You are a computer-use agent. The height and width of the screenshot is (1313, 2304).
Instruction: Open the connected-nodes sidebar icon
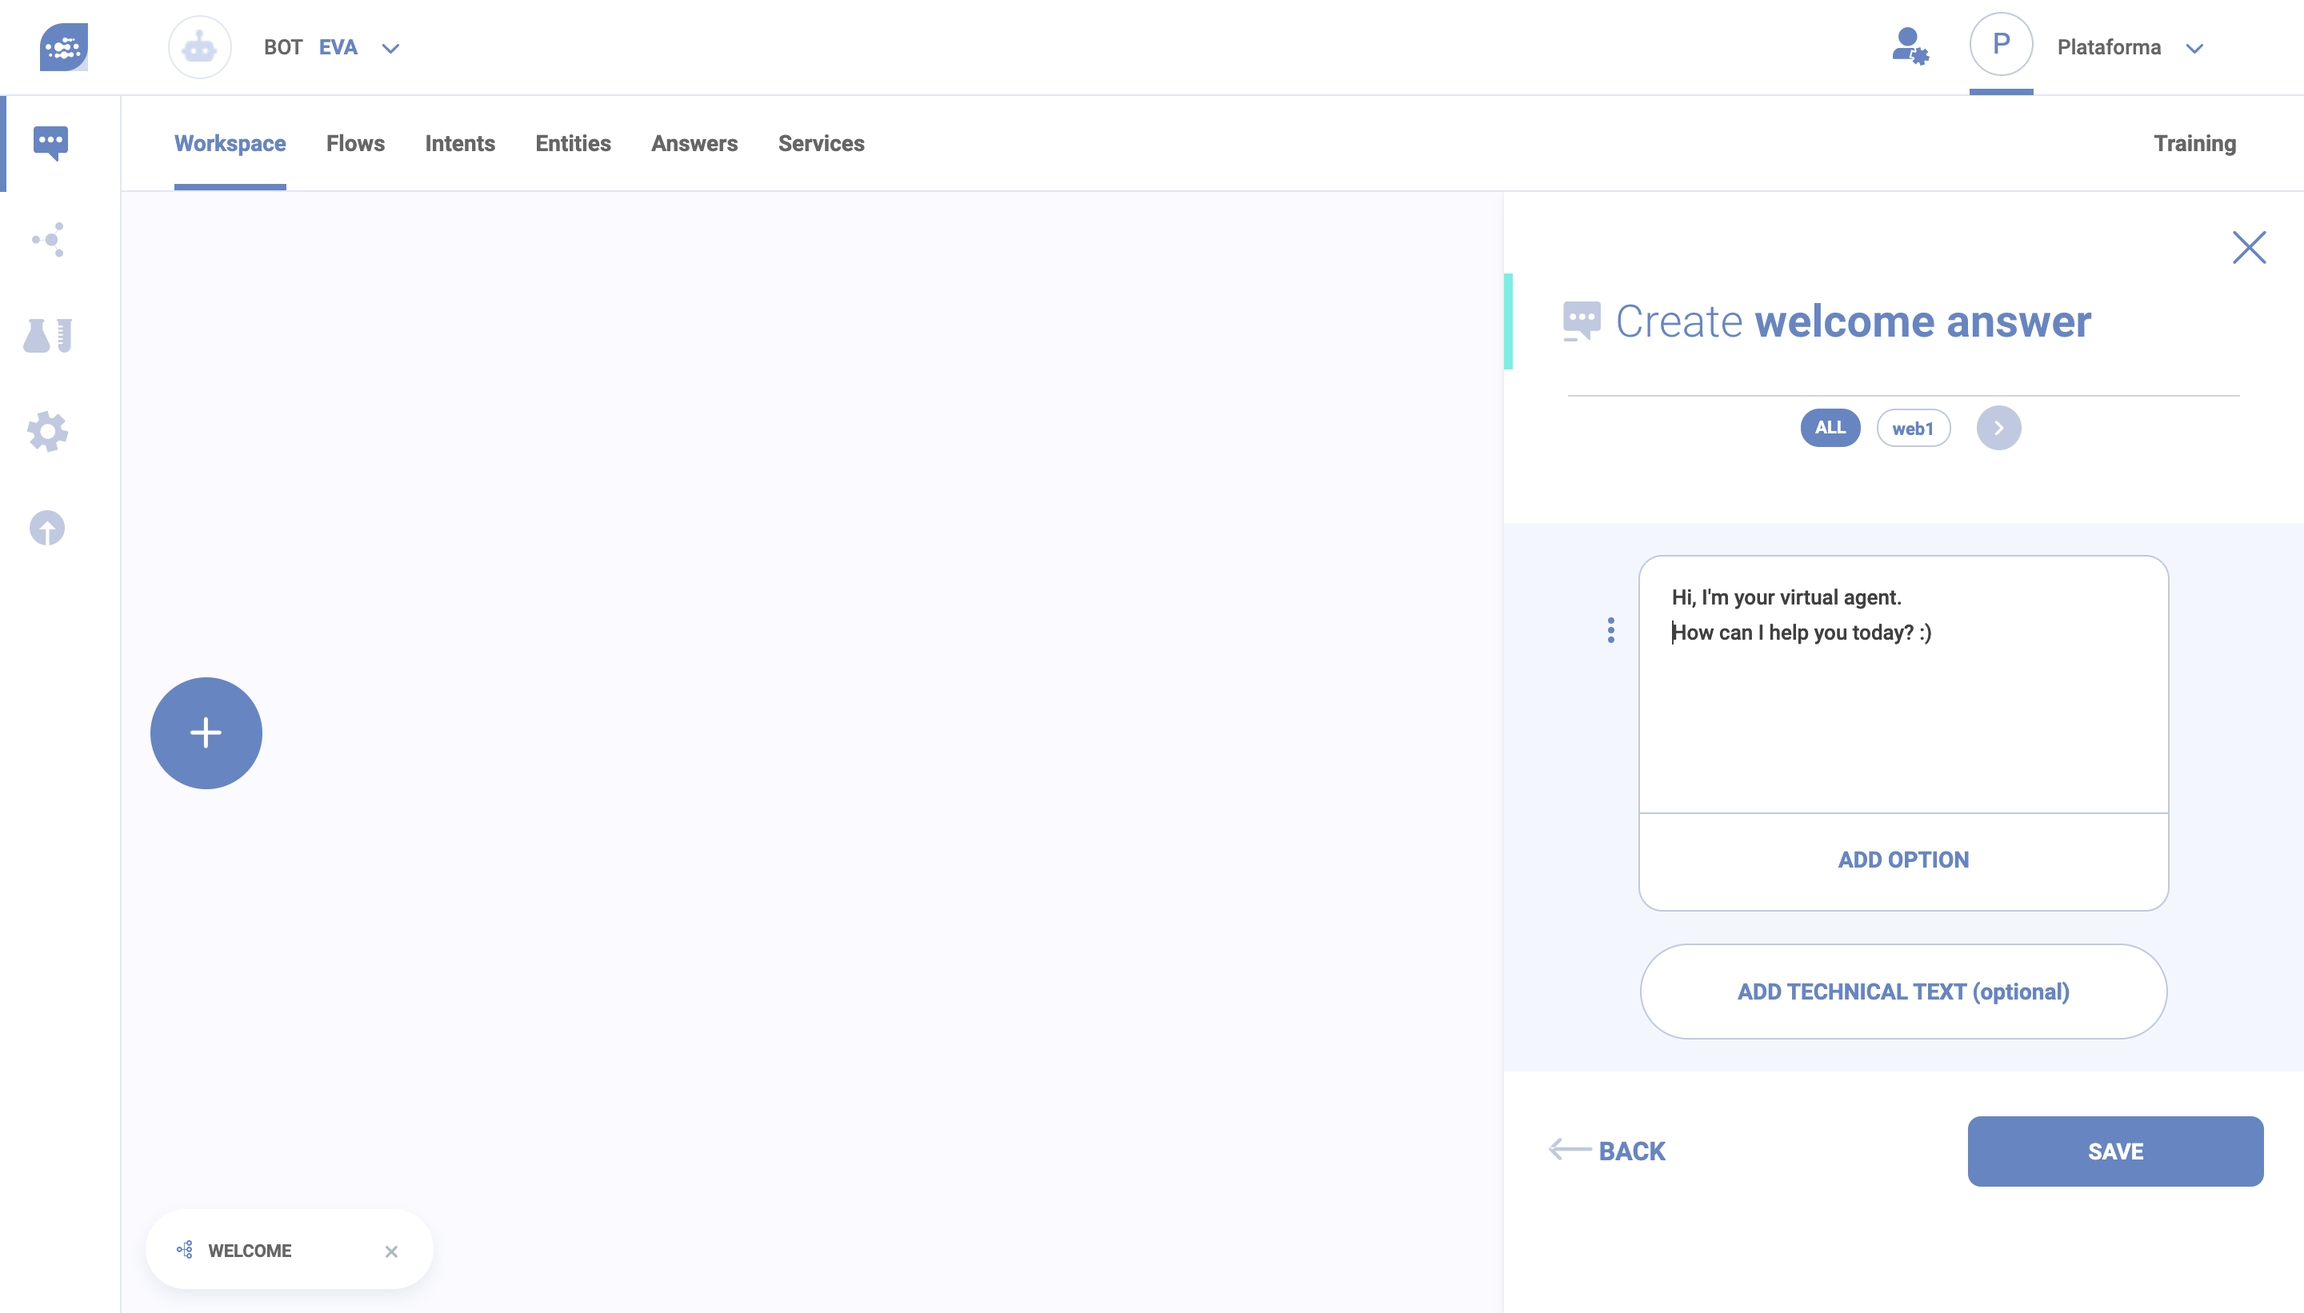(48, 239)
